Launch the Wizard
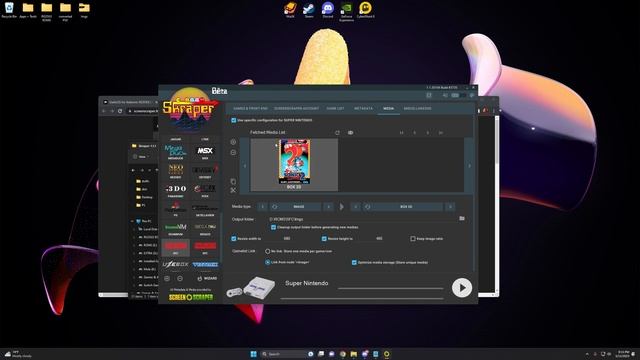 [x=208, y=278]
